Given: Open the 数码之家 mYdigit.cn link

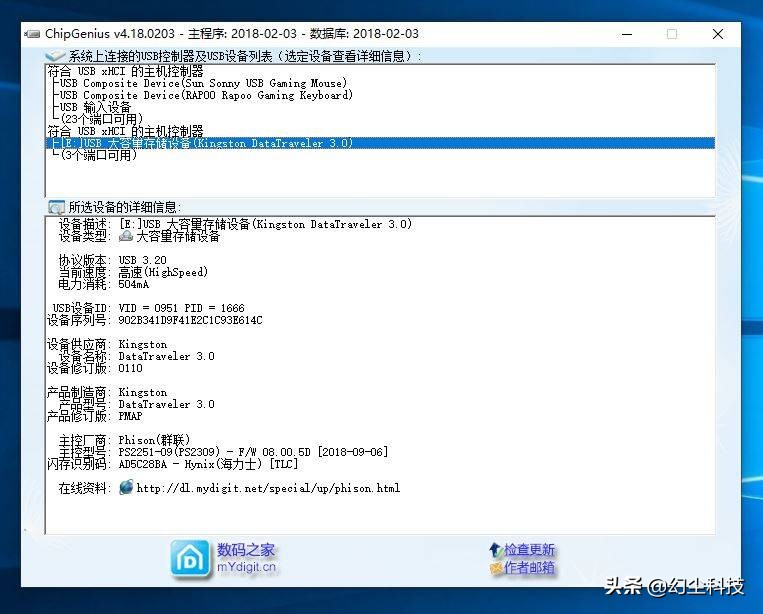Looking at the screenshot, I should 246,558.
